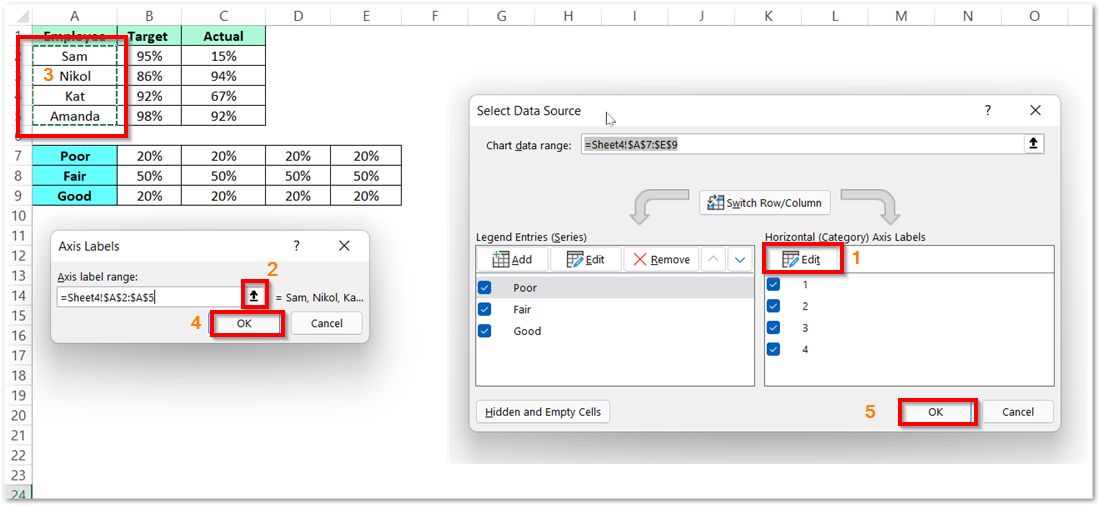Open Hidden and Empty Cells settings
Screen dimensions: 1100x506
pos(544,412)
